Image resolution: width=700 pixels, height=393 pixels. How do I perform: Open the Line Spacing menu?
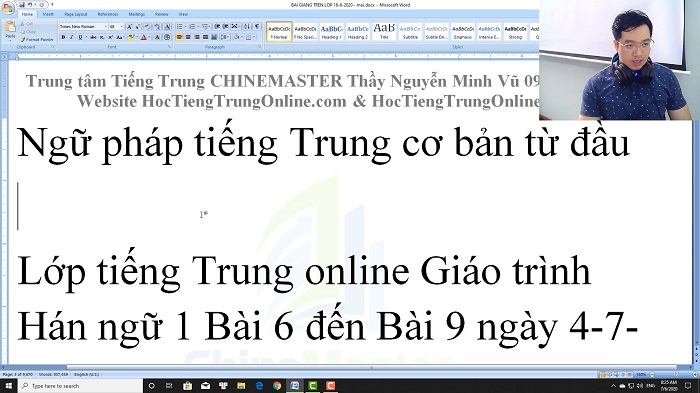[x=225, y=38]
